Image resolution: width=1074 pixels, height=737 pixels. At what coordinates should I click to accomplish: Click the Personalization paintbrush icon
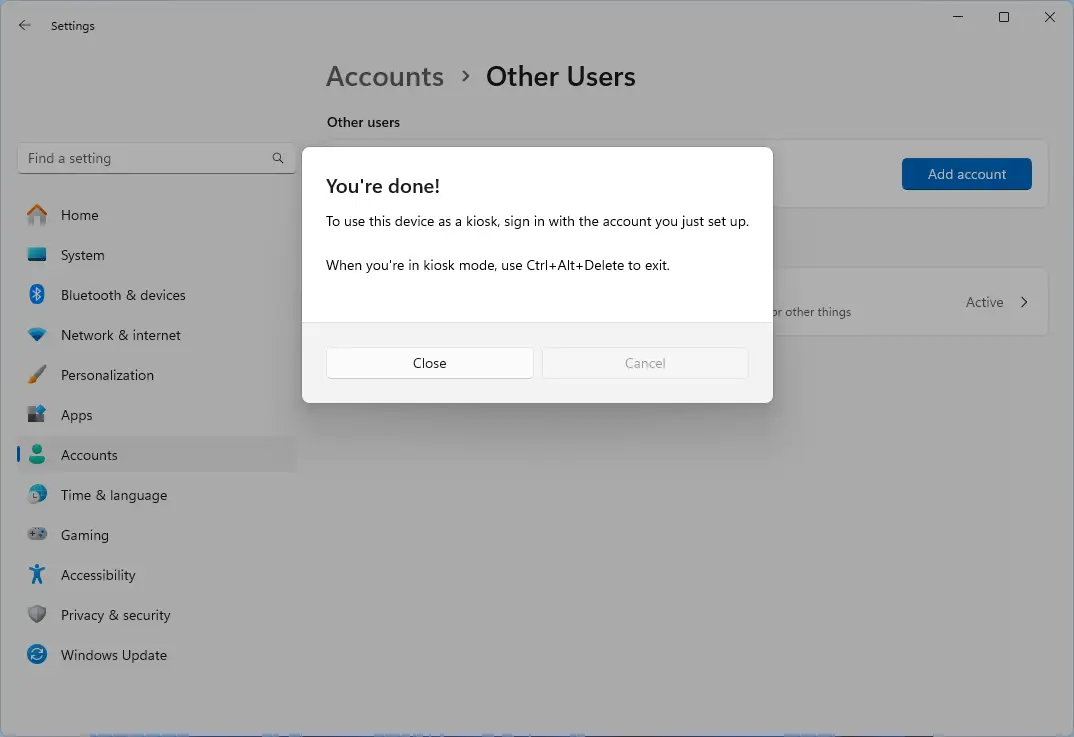(x=37, y=375)
